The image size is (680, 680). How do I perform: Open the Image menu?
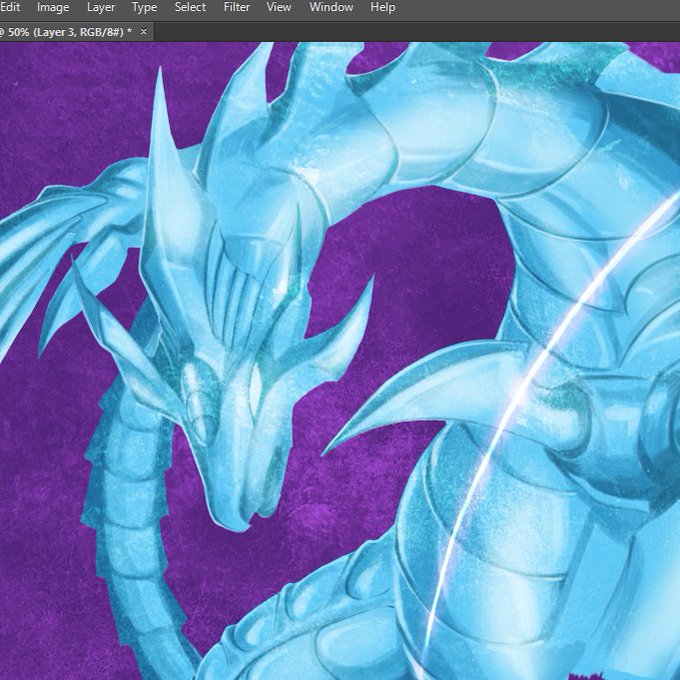click(x=53, y=7)
